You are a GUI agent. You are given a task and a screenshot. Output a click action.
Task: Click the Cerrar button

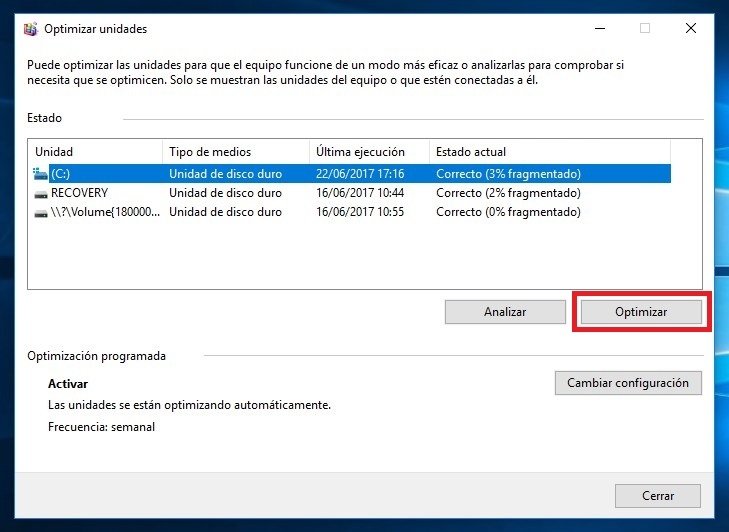(x=658, y=496)
